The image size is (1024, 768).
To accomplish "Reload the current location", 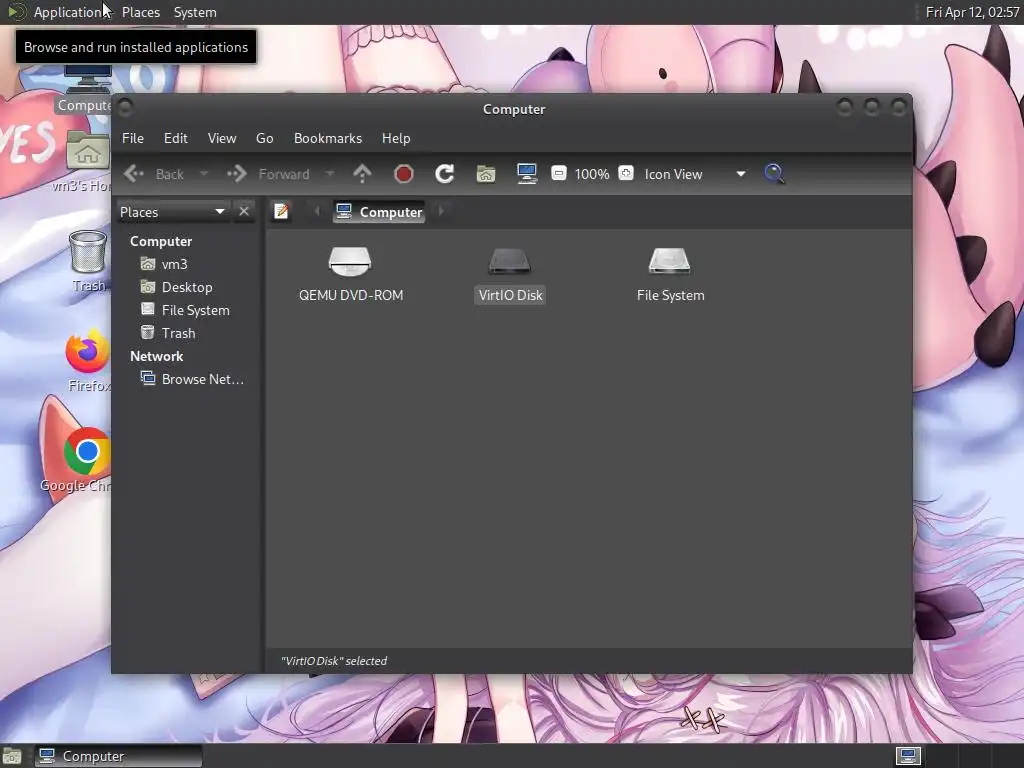I will [445, 174].
